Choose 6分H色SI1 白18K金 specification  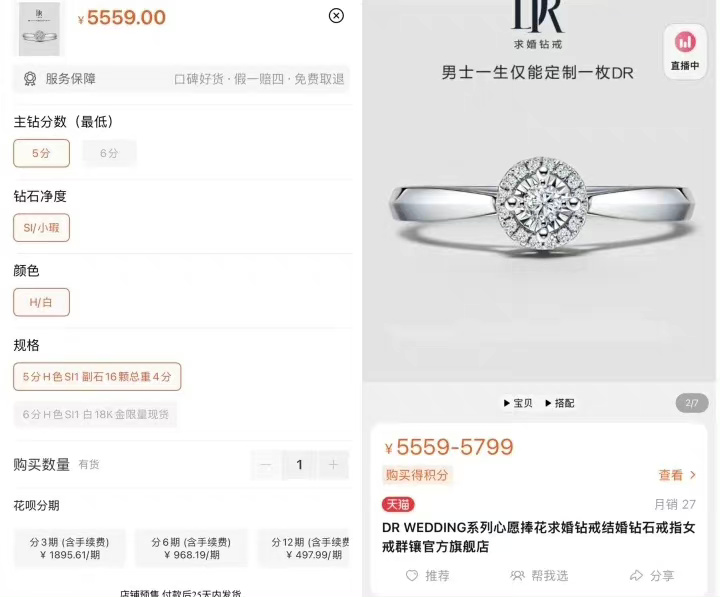click(96, 414)
